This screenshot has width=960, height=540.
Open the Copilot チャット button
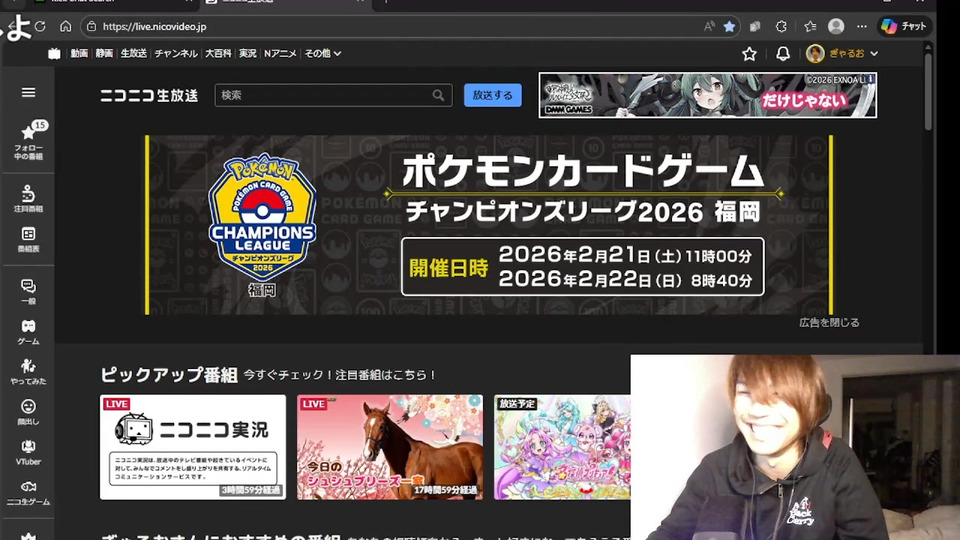(904, 26)
